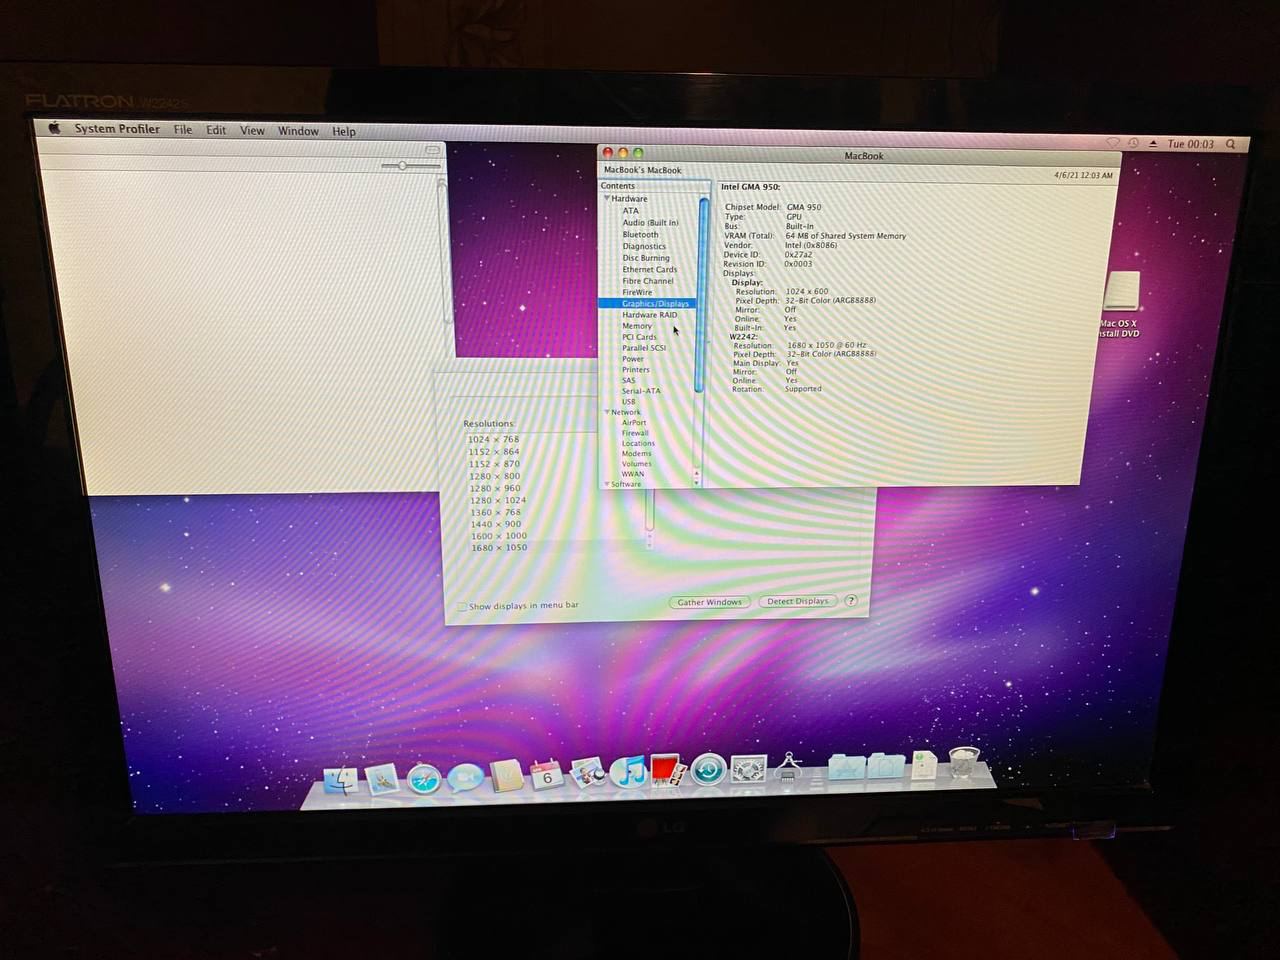Launch Photo Booth from the Dock
Screen dimensions: 1280x960
667,772
